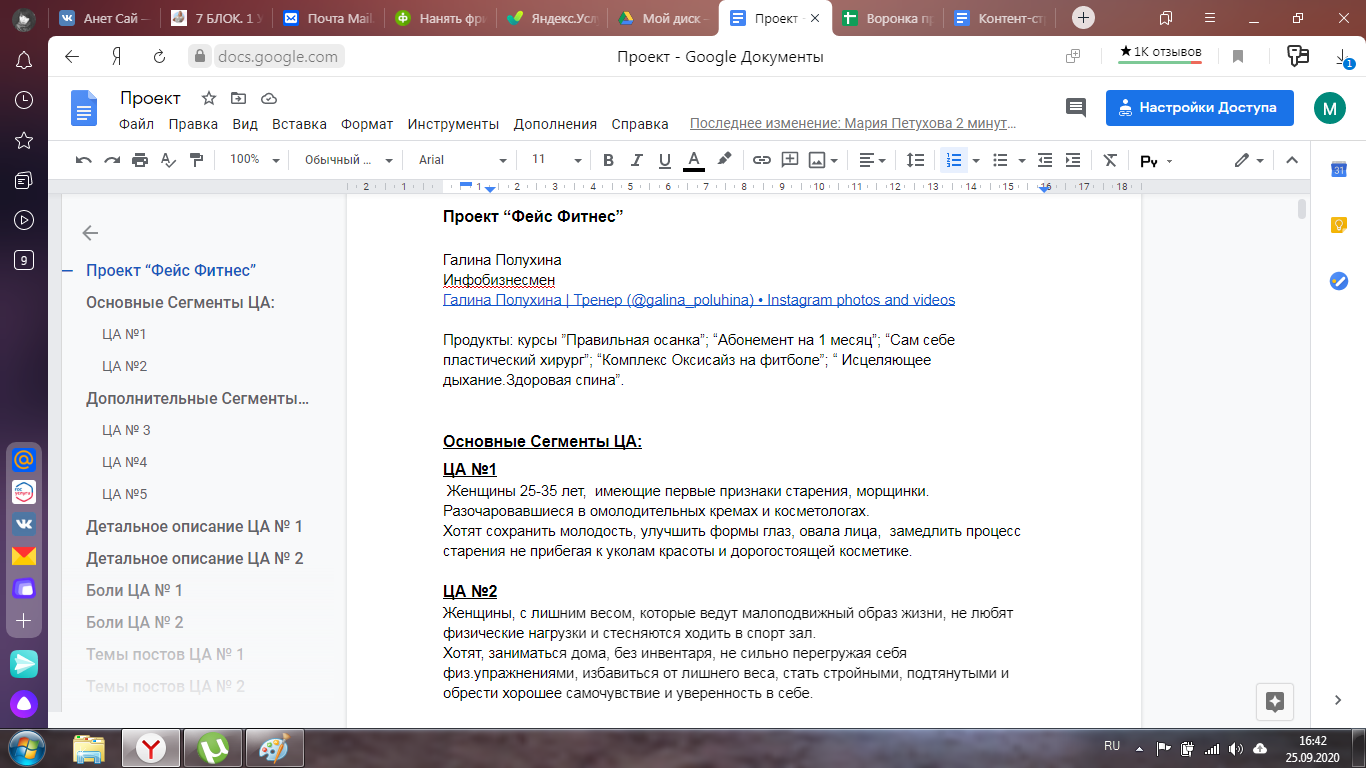Screen dimensions: 1366x768
Task: Click the Настройки Доступа button
Action: coord(1200,108)
